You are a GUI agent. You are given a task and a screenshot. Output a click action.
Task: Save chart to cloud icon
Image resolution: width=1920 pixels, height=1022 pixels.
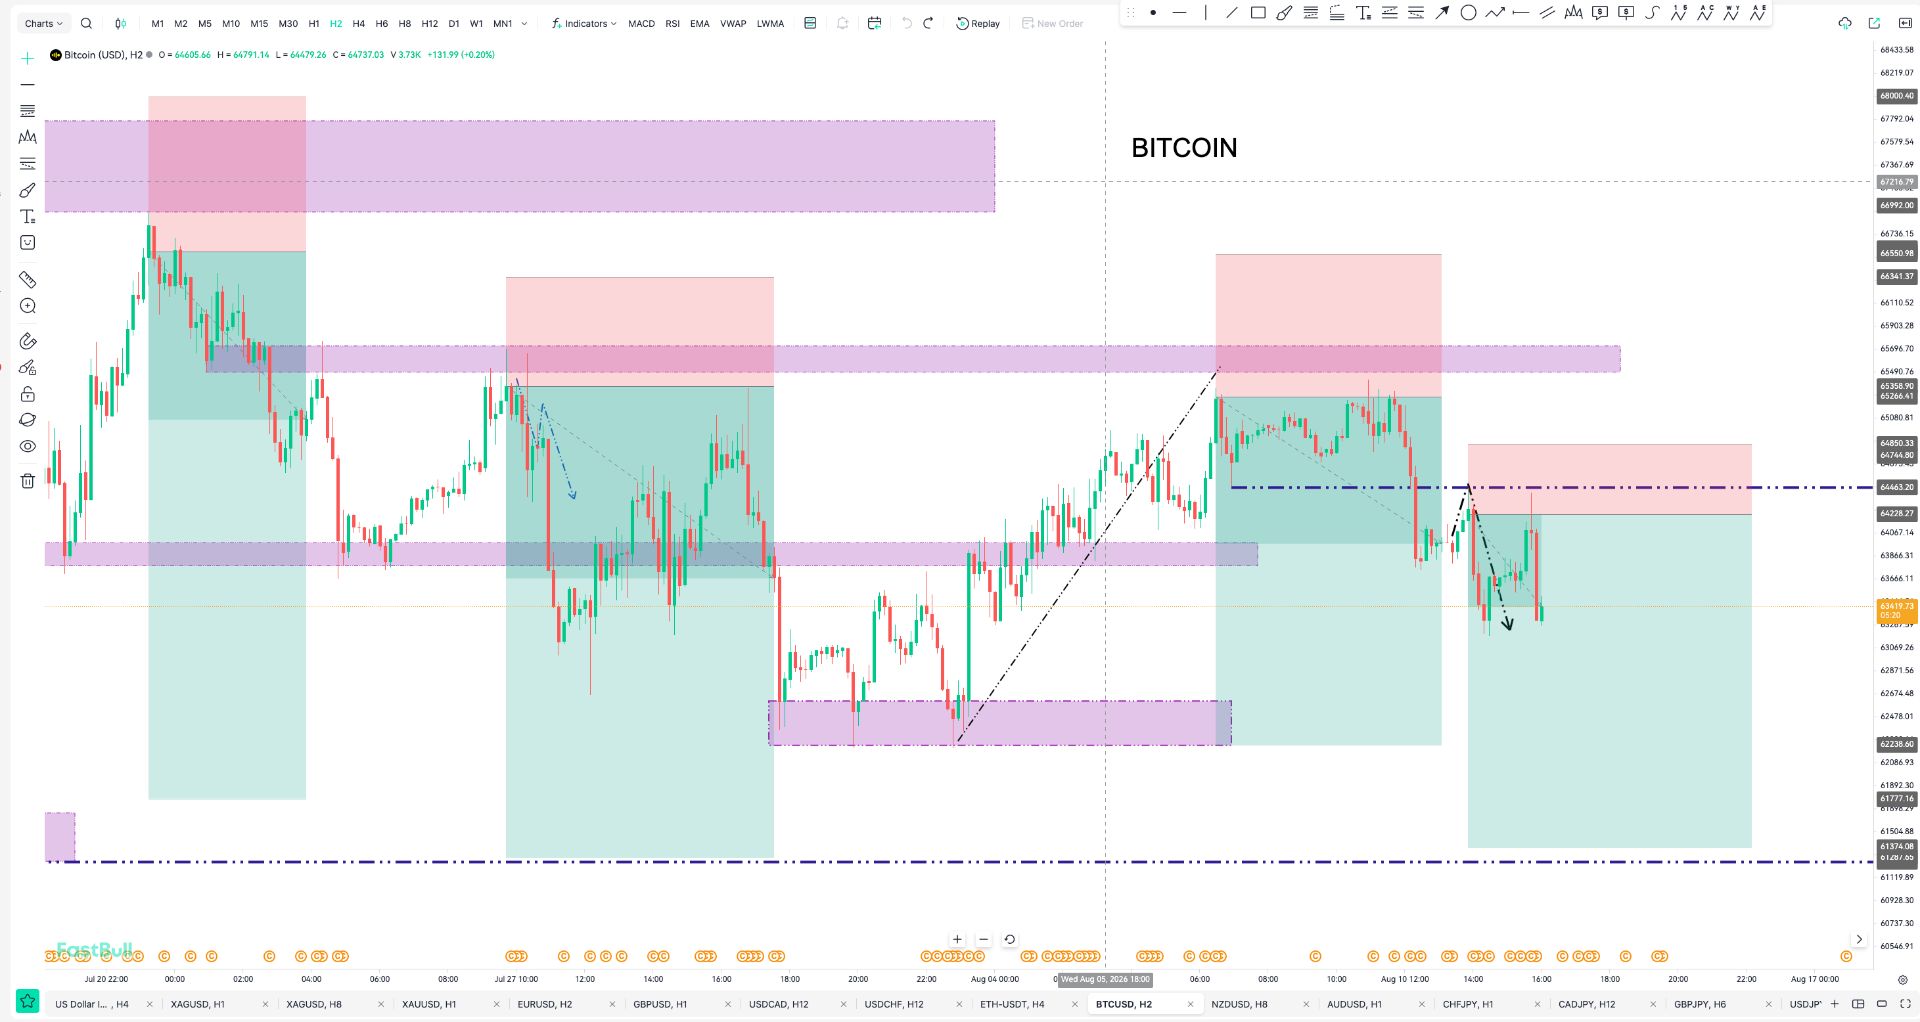coord(1845,23)
